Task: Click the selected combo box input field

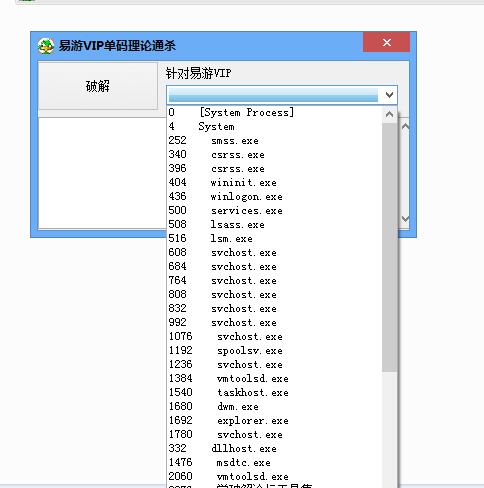Action: (273, 95)
